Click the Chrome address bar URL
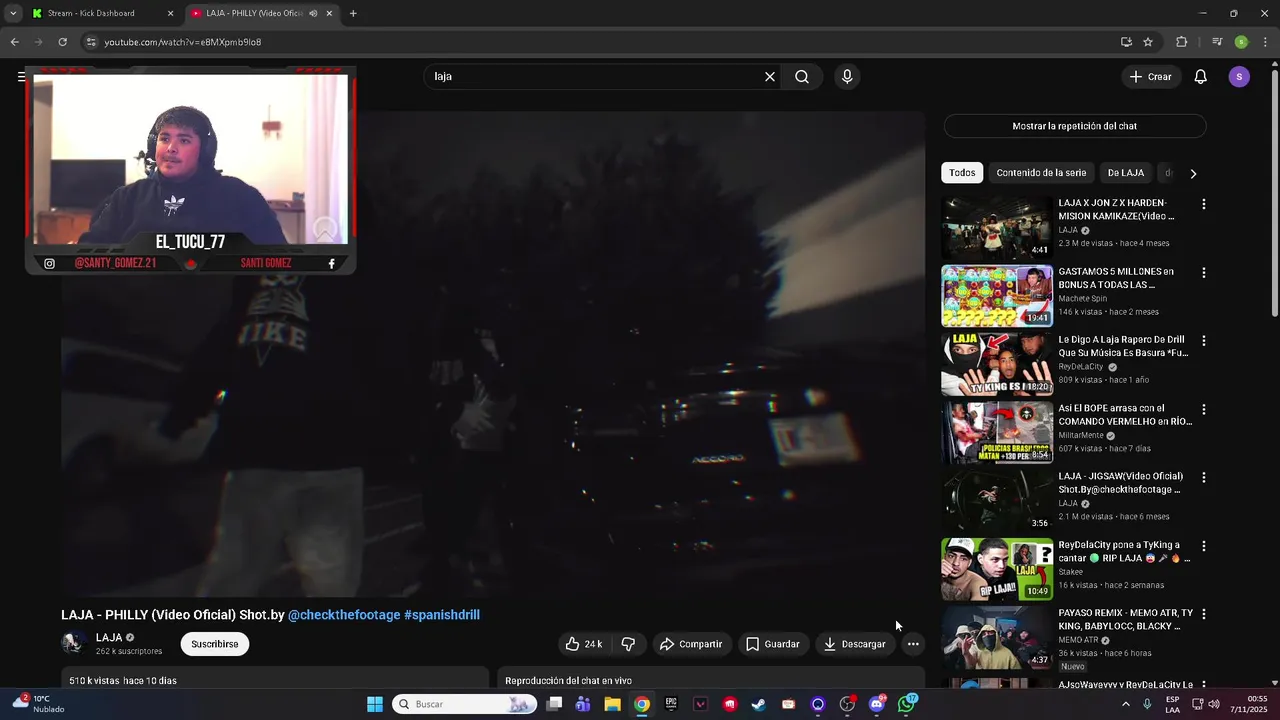Viewport: 1280px width, 720px height. tap(183, 42)
